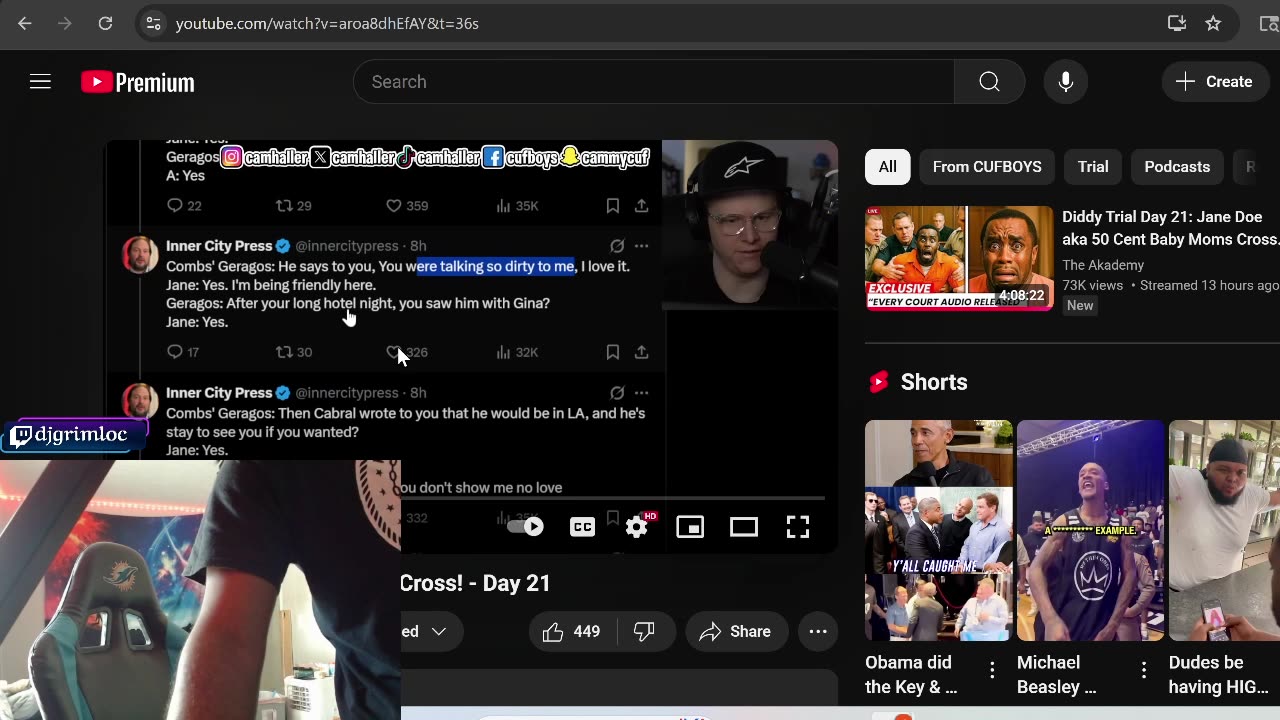Reload the current page
This screenshot has width=1280, height=720.
(105, 23)
